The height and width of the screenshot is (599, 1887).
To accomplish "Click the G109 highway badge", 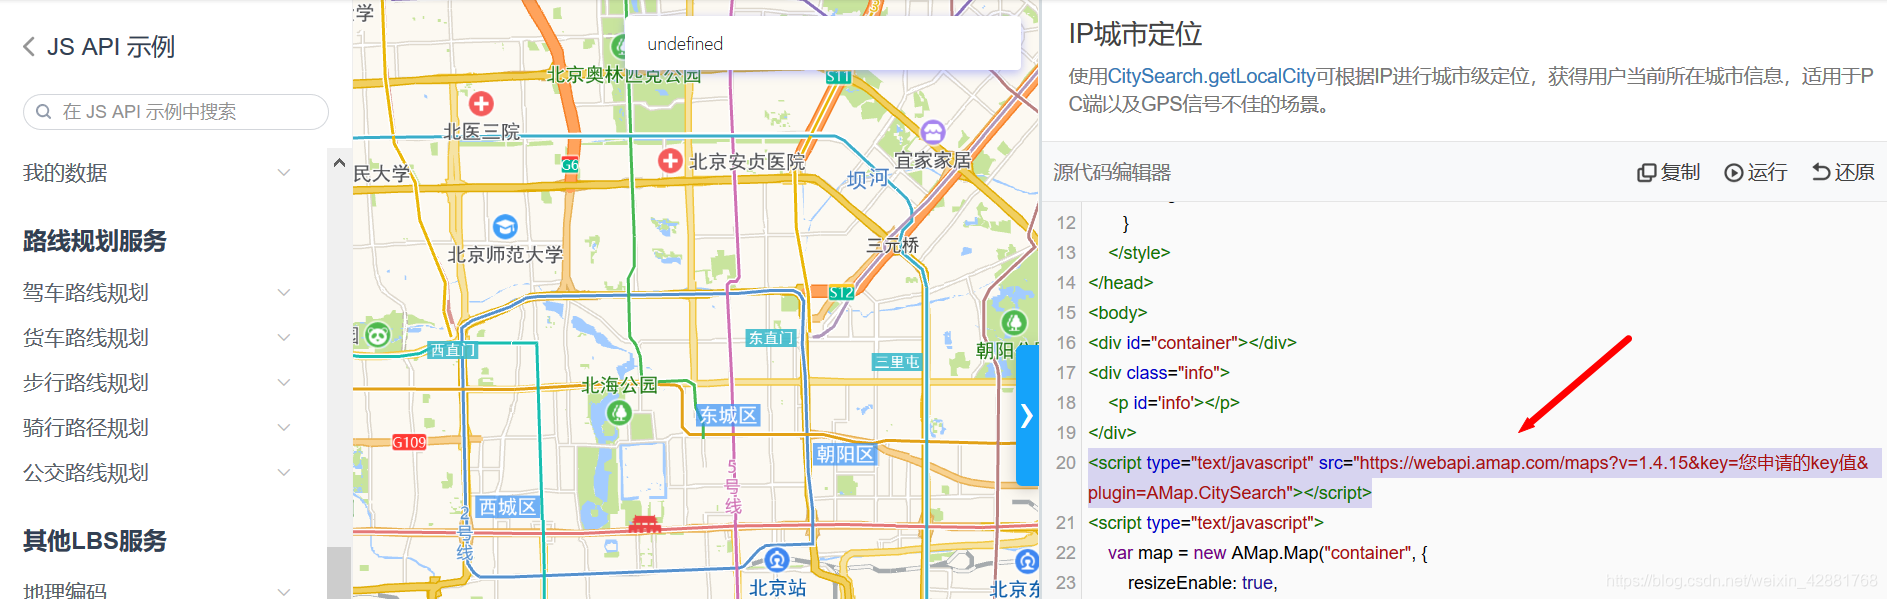I will [x=409, y=442].
